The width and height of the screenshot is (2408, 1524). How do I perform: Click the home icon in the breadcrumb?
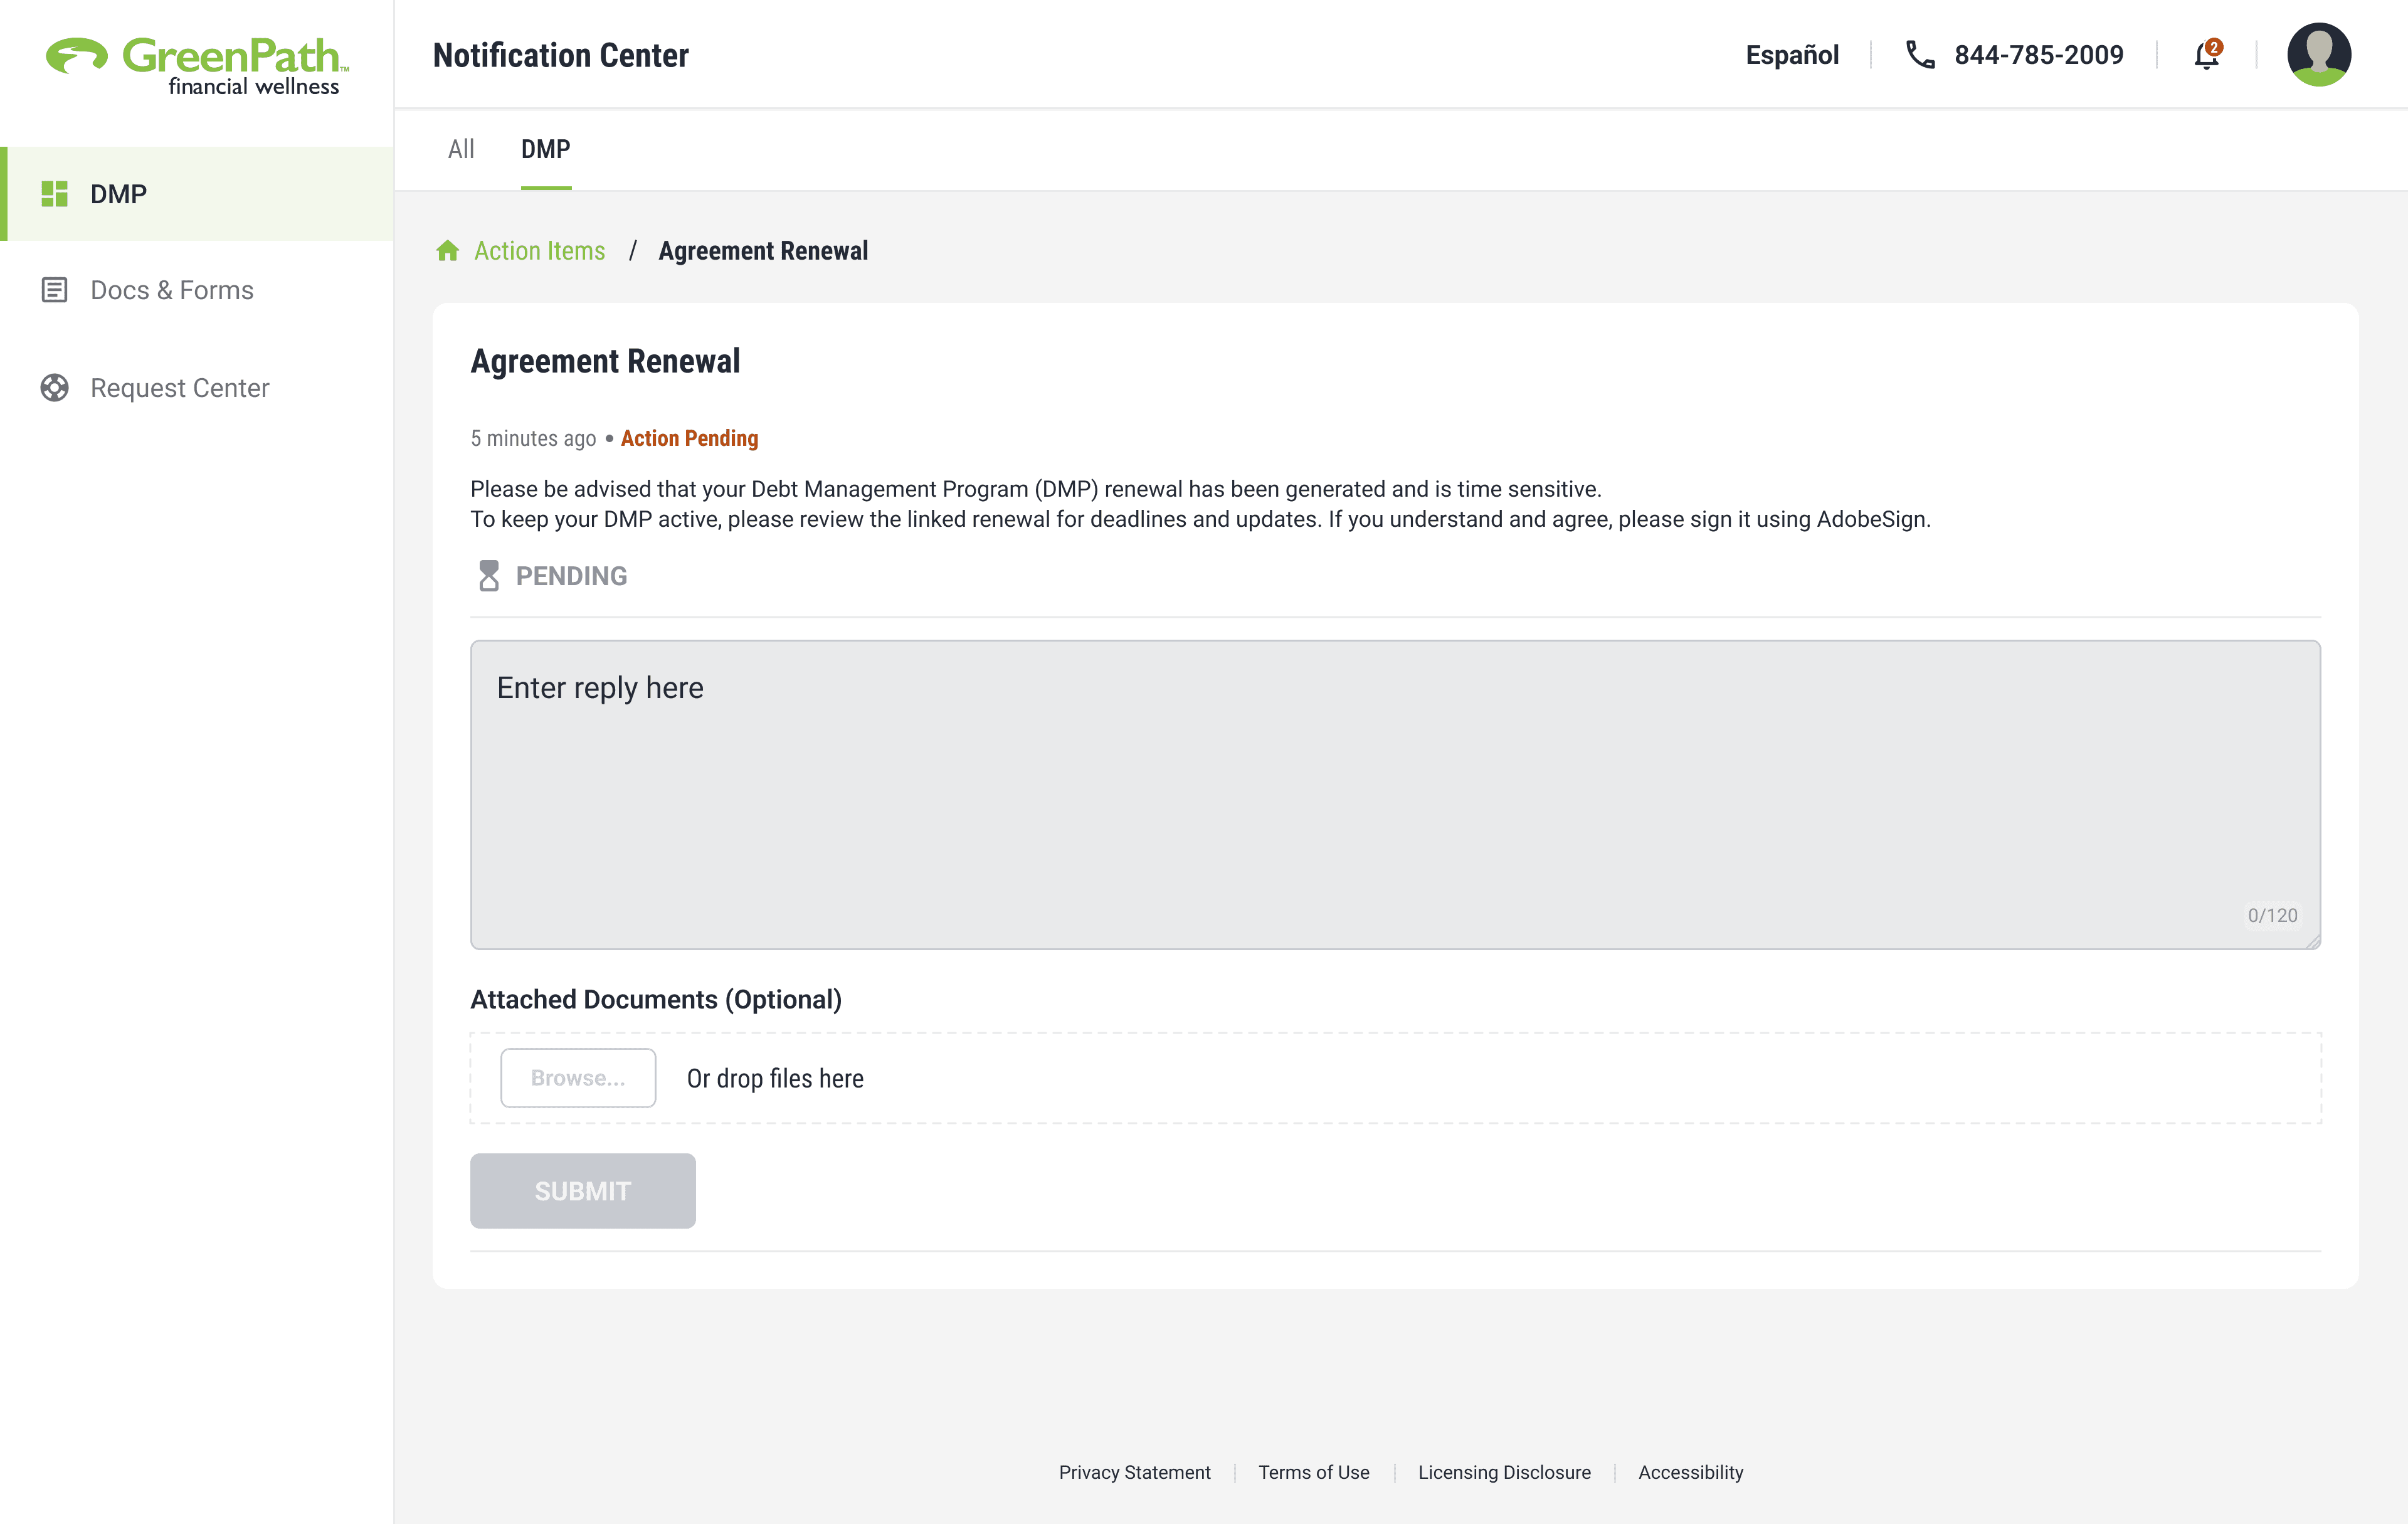448,251
